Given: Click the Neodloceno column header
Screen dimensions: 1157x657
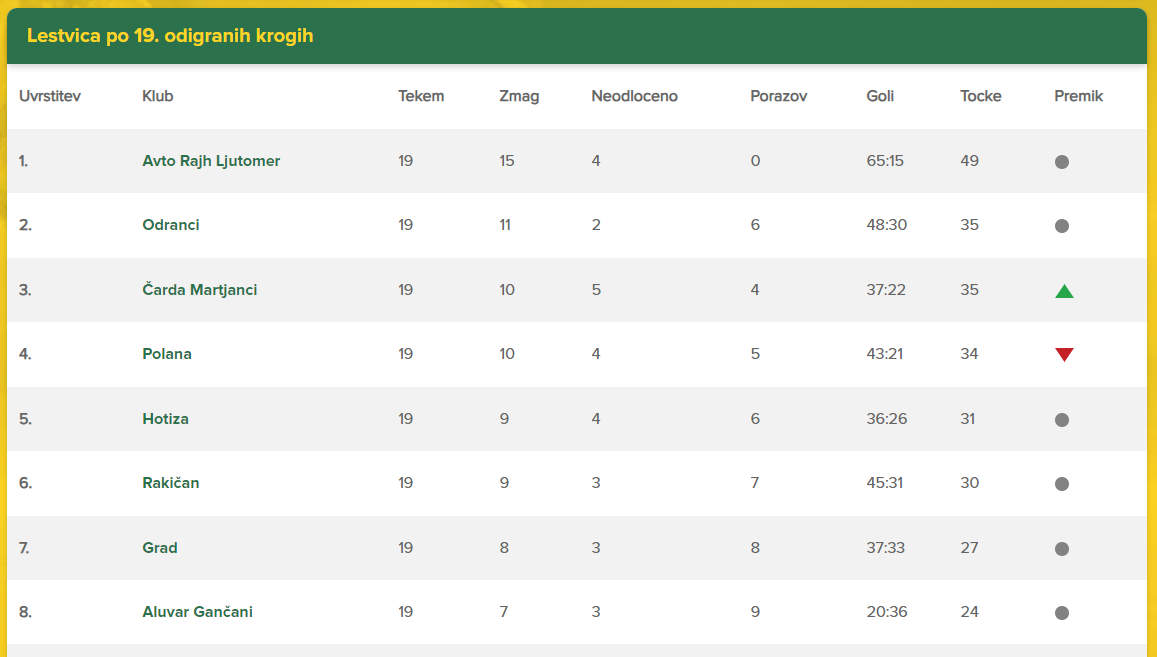Looking at the screenshot, I should [634, 96].
